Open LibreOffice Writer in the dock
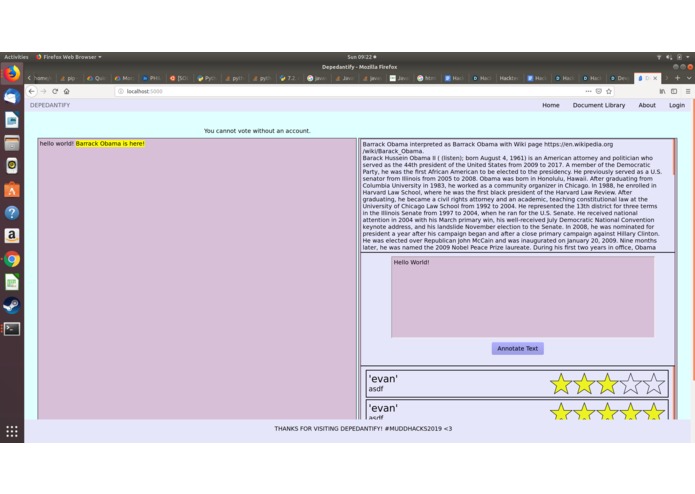695x494 pixels. point(12,120)
